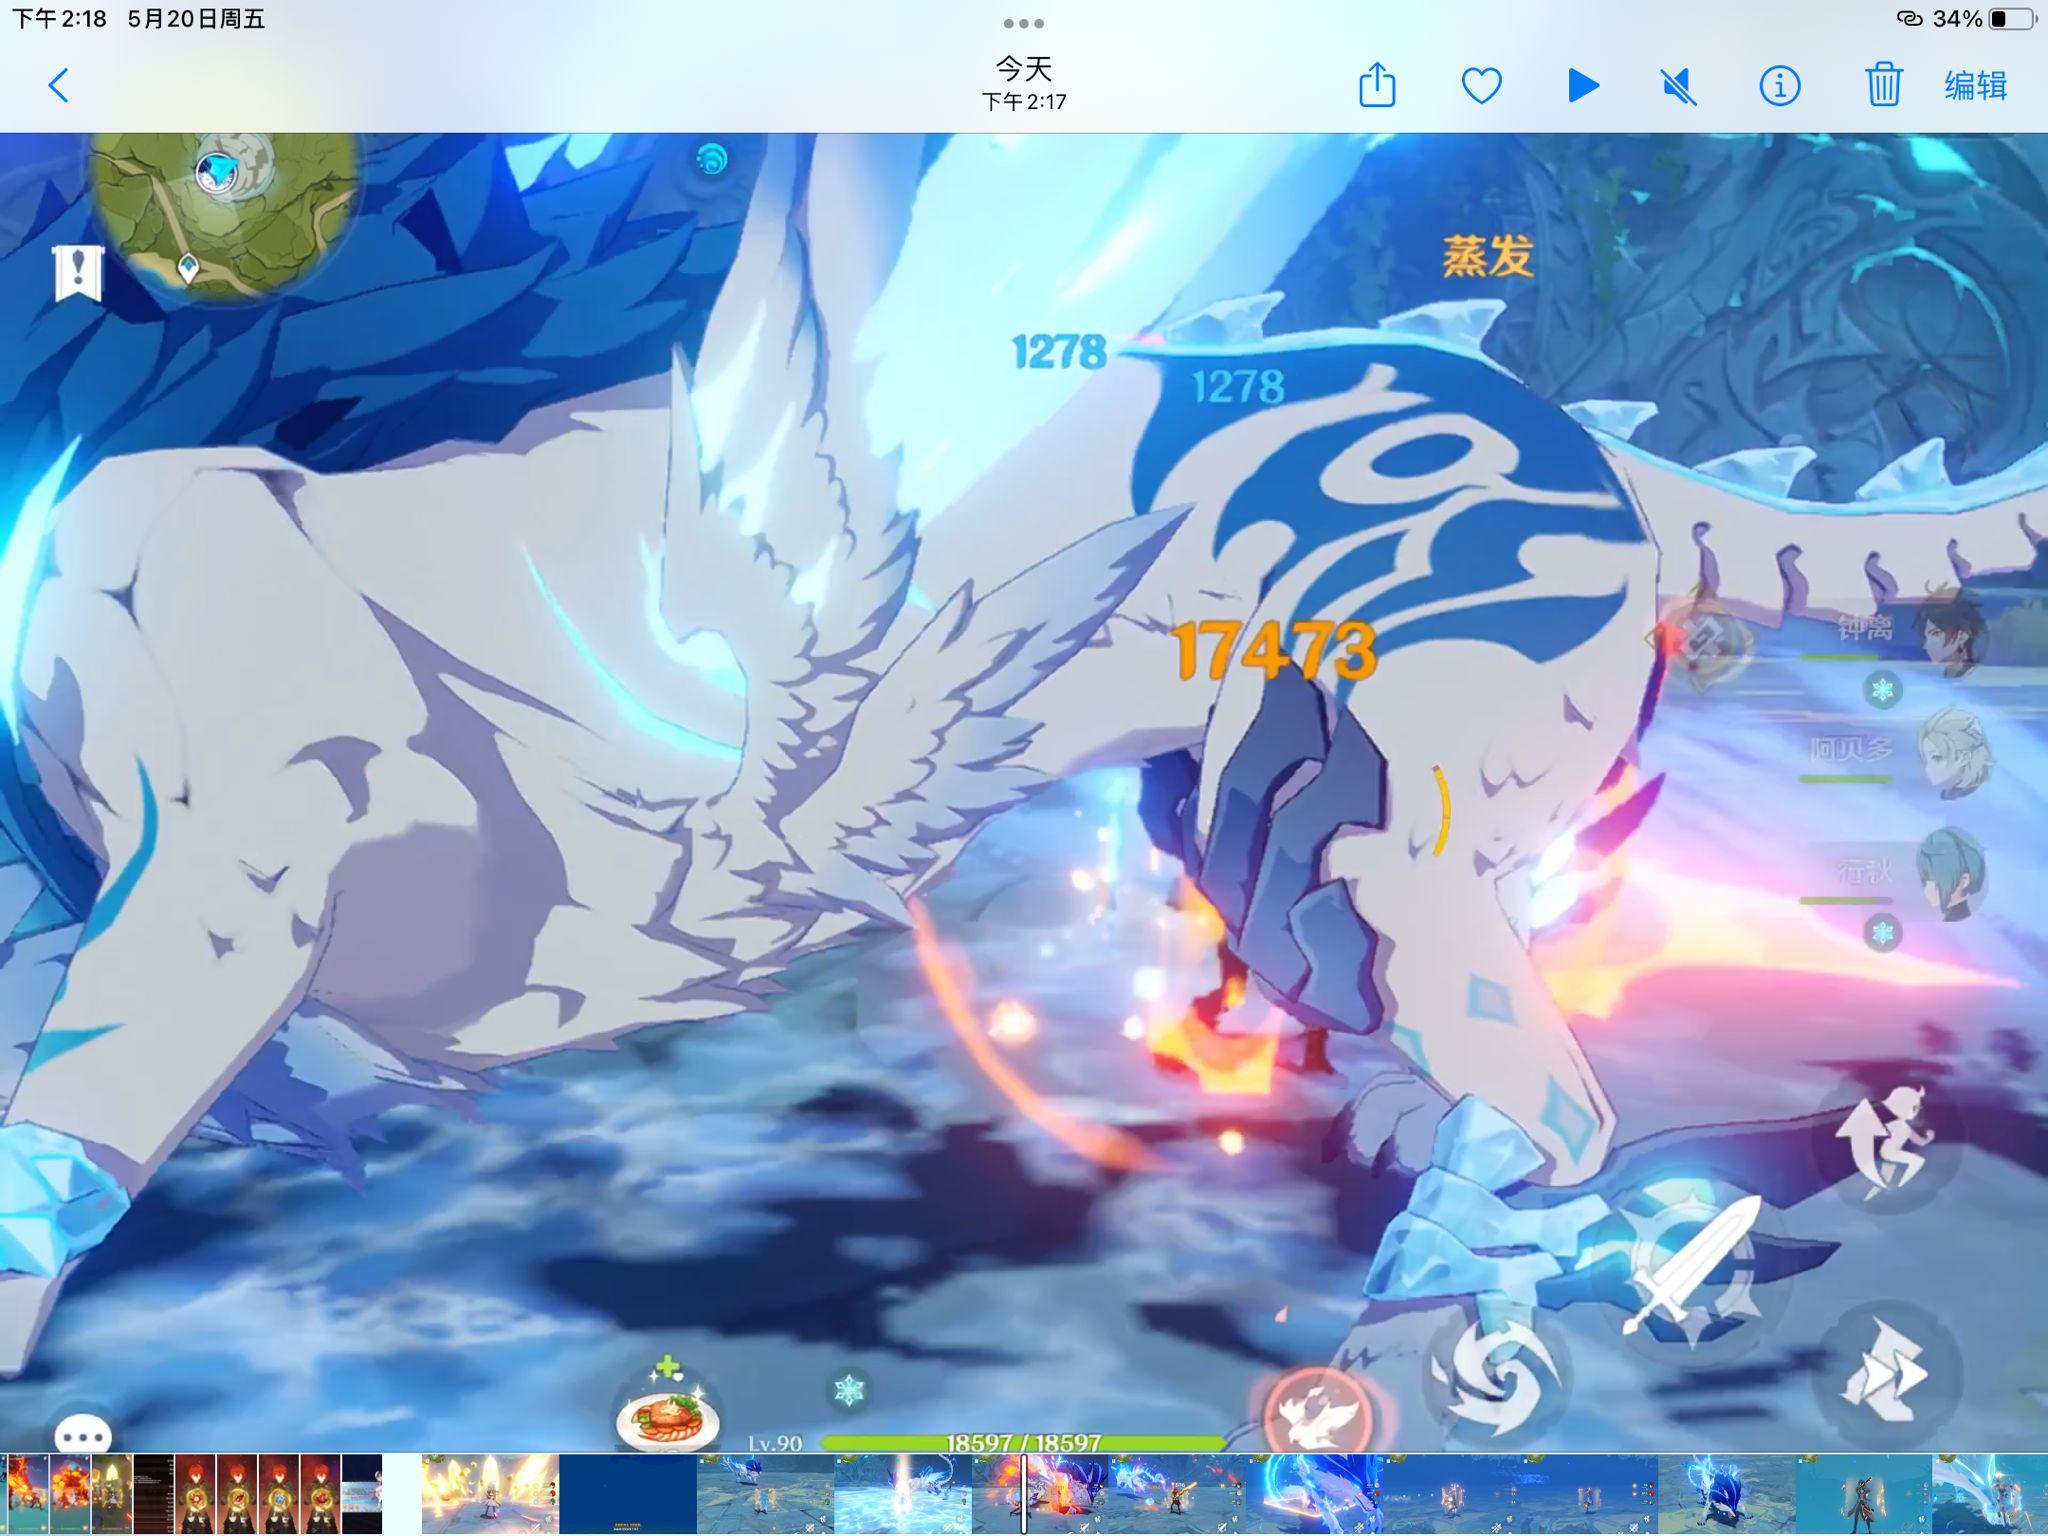2048x1536 pixels.
Task: Tap the 蒸发 reaction text
Action: point(1487,256)
